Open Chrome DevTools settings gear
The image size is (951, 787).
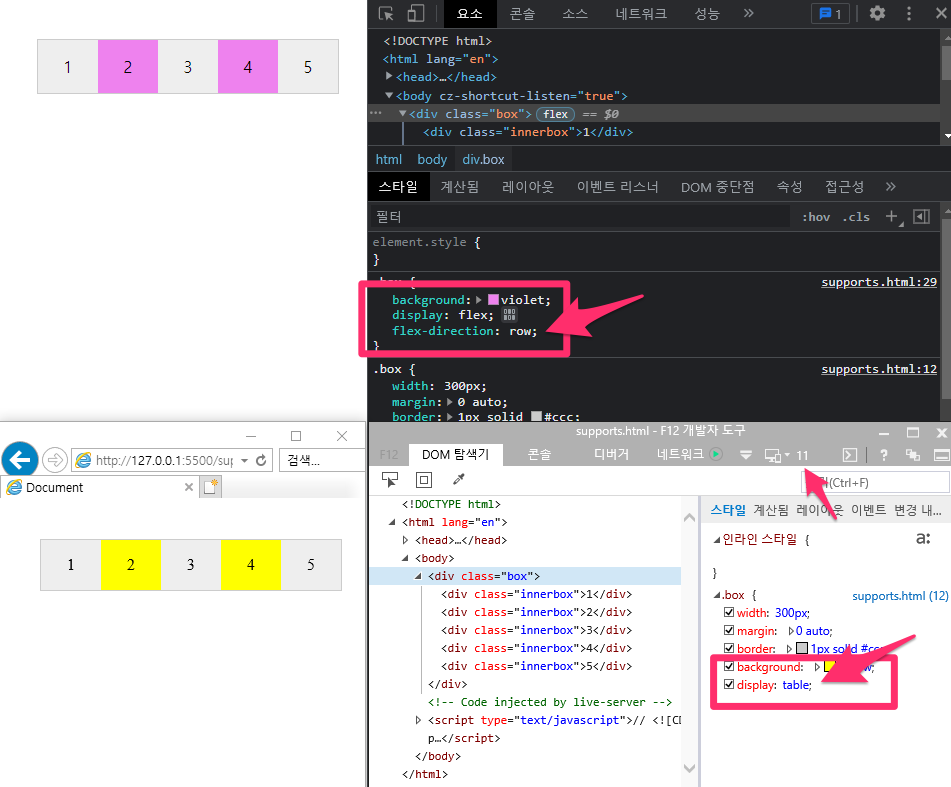click(877, 13)
